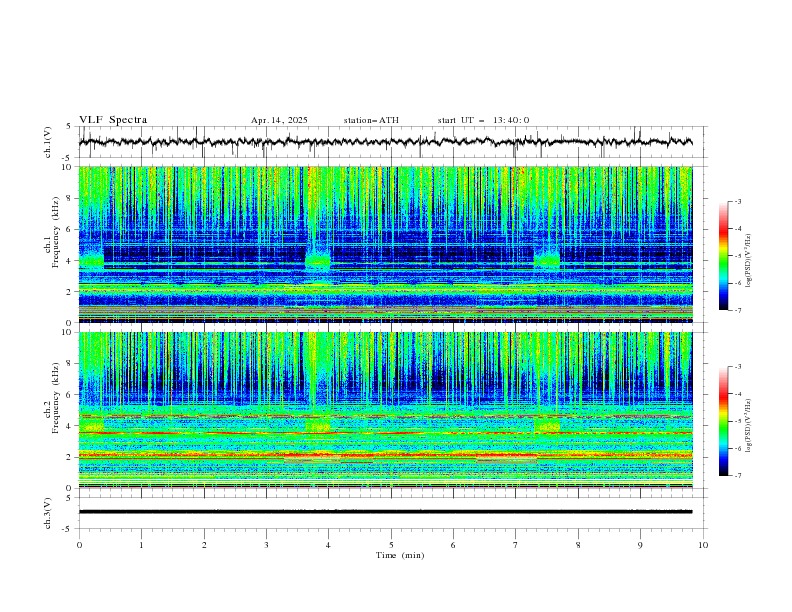Click the ch.3 flat black waveform trace
This screenshot has width=792, height=612.
tap(385, 512)
